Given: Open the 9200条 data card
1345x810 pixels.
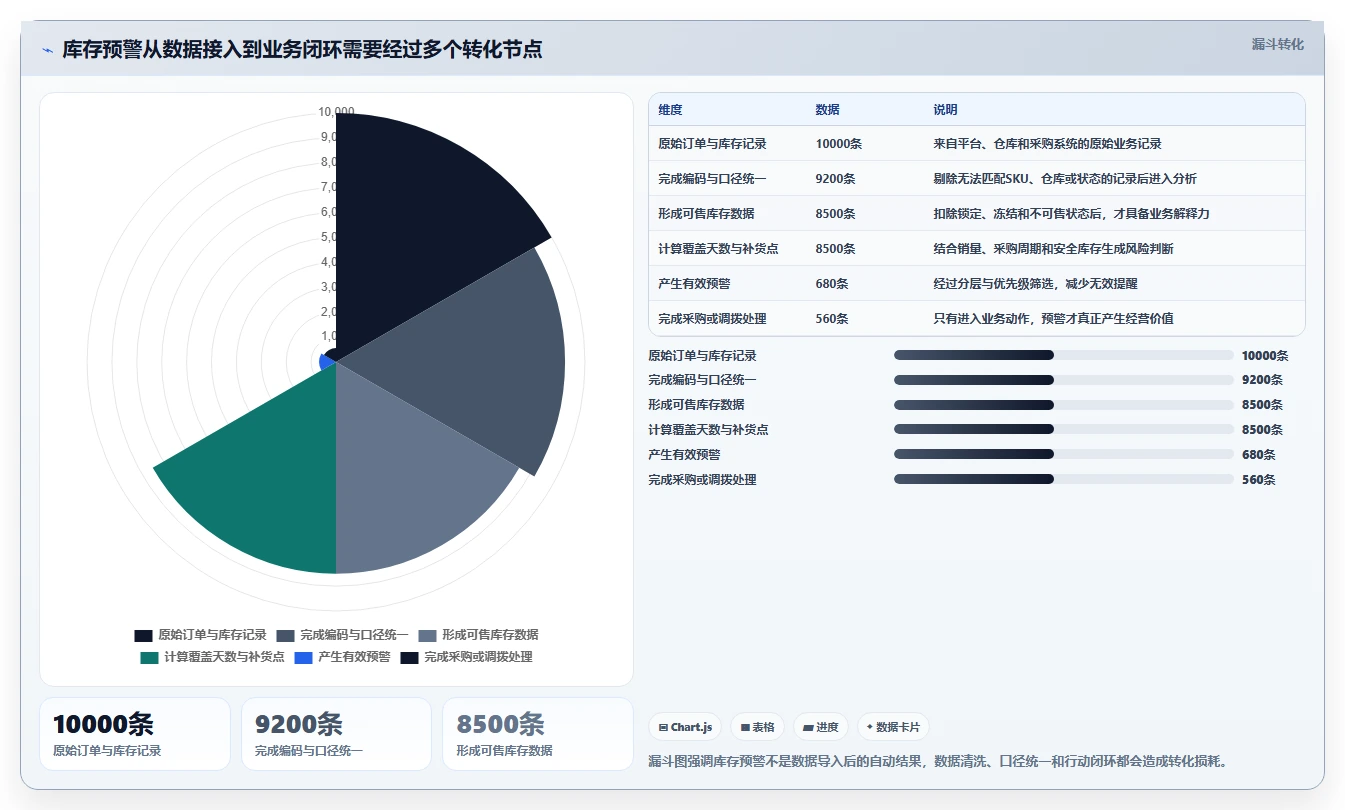Looking at the screenshot, I should (337, 734).
